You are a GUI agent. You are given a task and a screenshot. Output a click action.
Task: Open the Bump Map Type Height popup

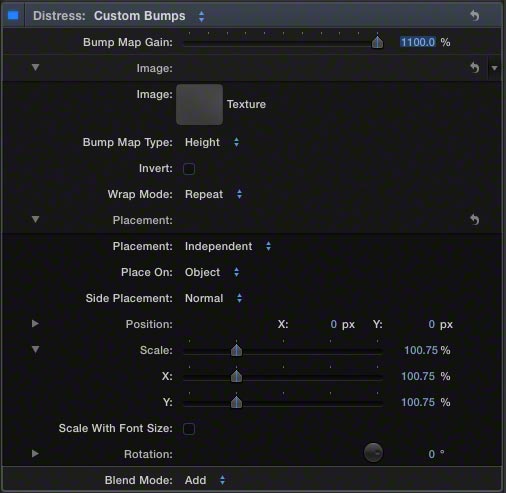tap(212, 142)
